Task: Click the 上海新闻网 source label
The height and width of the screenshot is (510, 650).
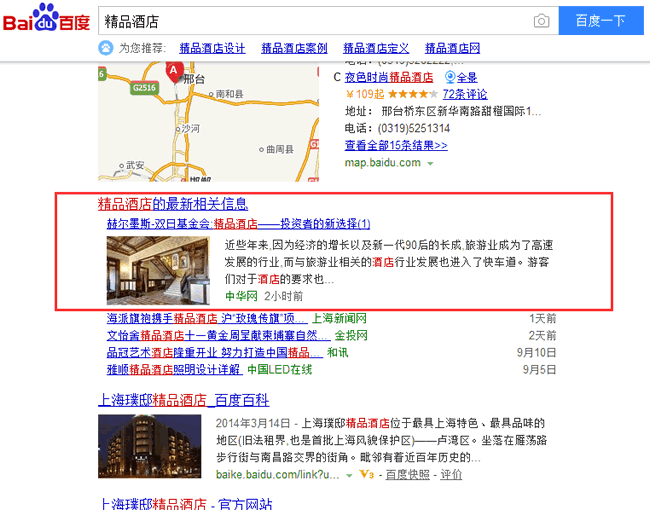Action: pos(339,318)
